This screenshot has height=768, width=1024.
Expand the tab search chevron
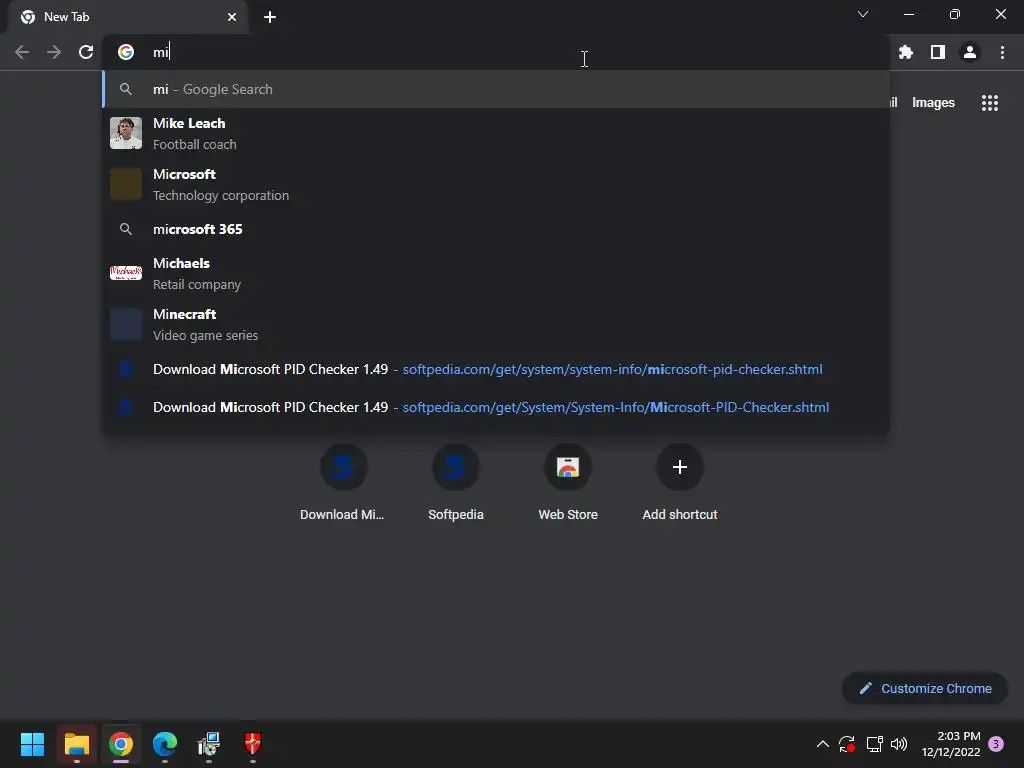(x=863, y=14)
